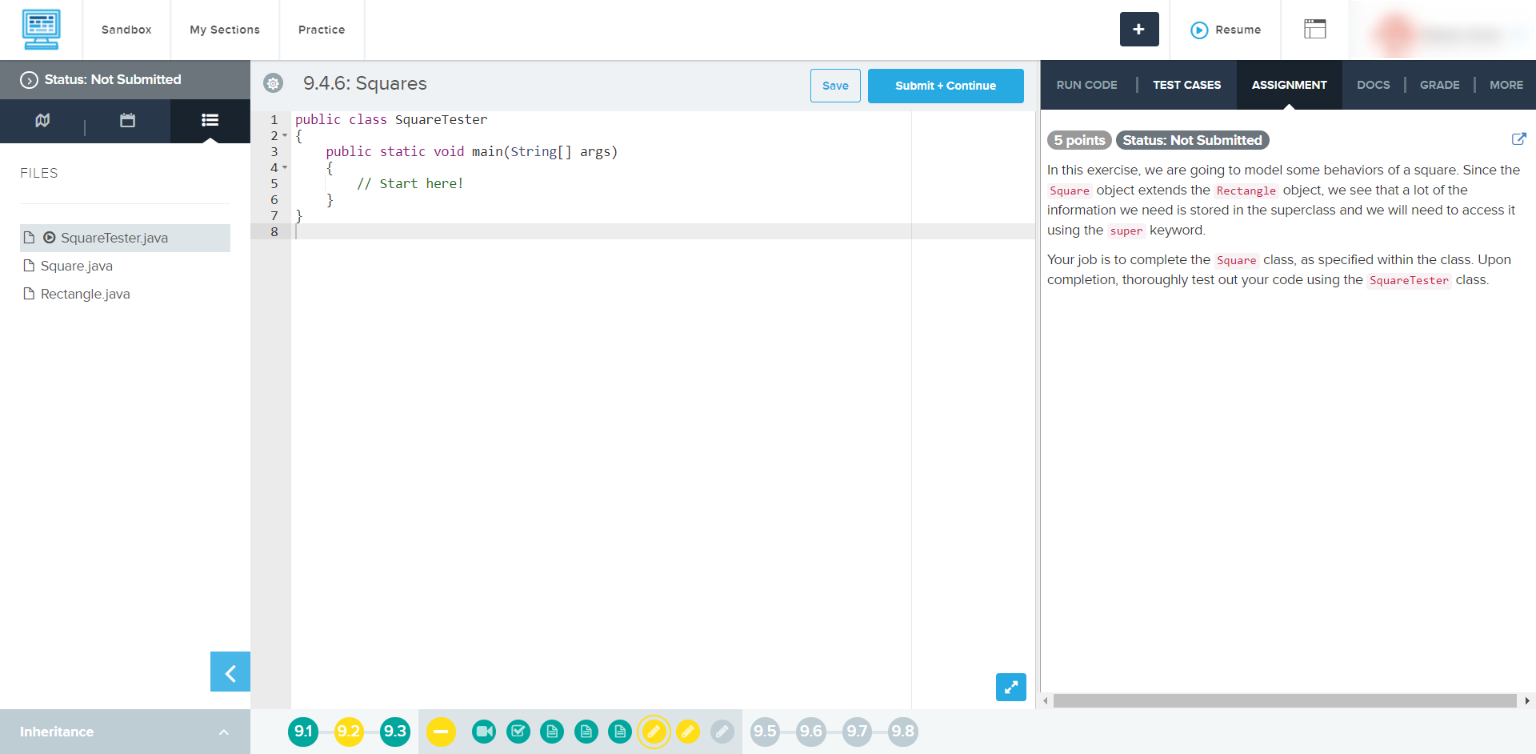Select the ringed yellow pencil exercise
This screenshot has width=1536, height=754.
click(x=654, y=732)
